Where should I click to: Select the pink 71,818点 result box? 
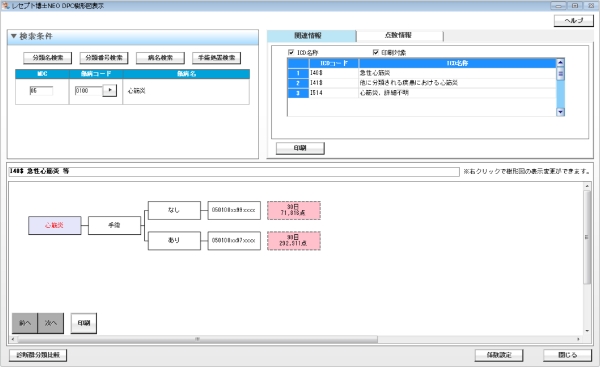pos(294,210)
